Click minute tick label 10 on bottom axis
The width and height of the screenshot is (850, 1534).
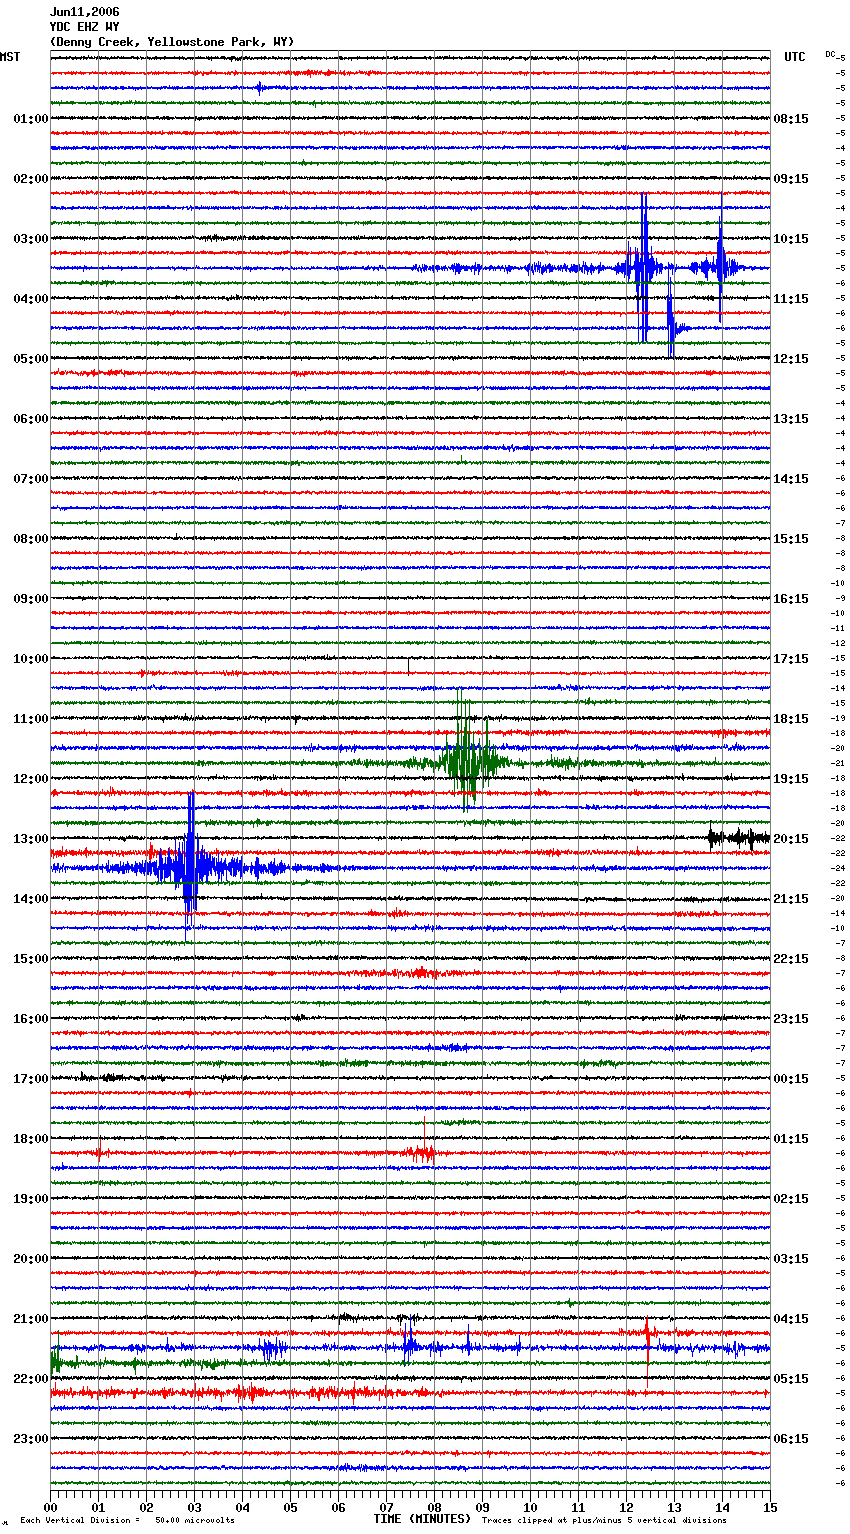coord(530,1507)
